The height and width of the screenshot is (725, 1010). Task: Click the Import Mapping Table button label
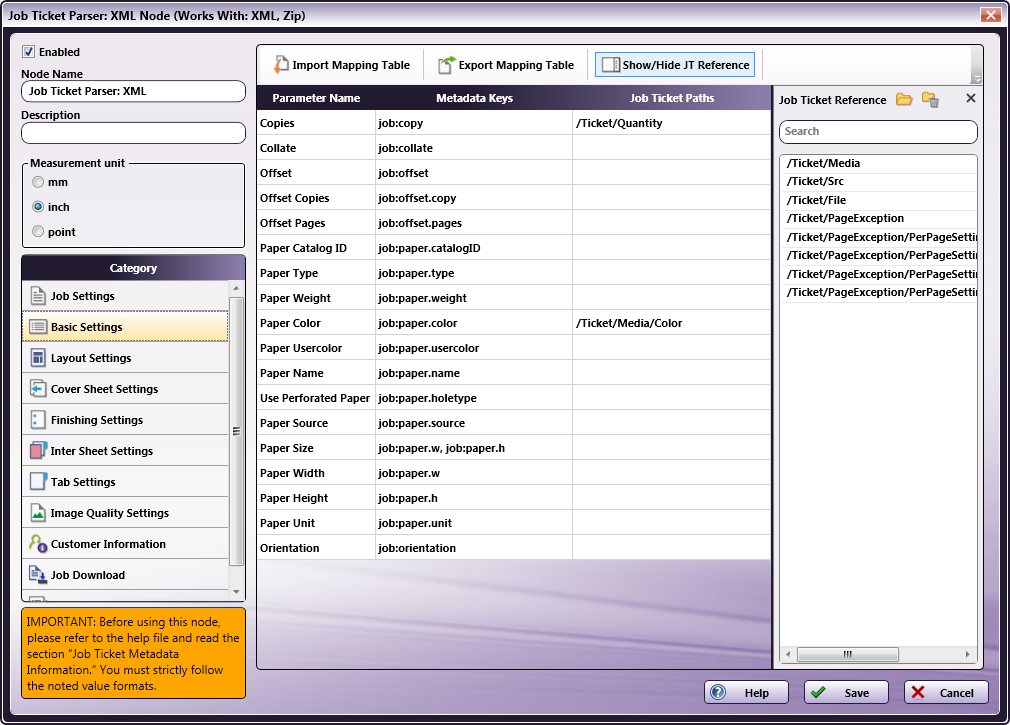pos(351,65)
